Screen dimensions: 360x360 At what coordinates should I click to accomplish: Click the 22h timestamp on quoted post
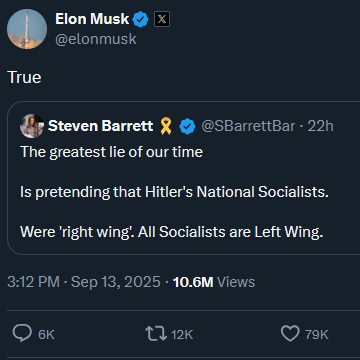point(320,126)
